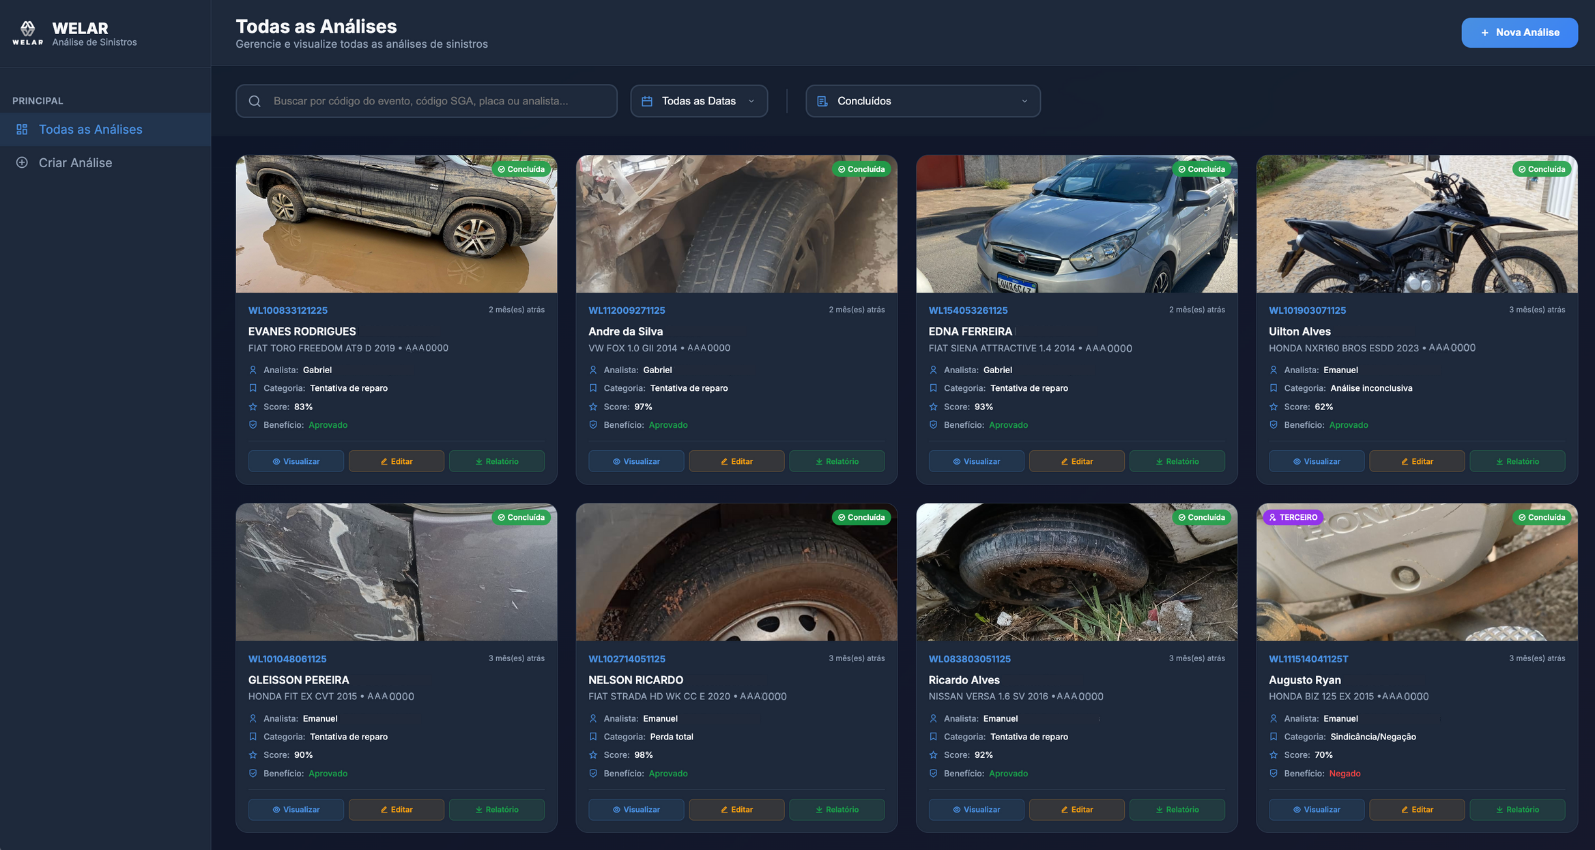Open the NELSON RICARDO tire thumbnail
This screenshot has height=850, width=1595.
[x=737, y=572]
